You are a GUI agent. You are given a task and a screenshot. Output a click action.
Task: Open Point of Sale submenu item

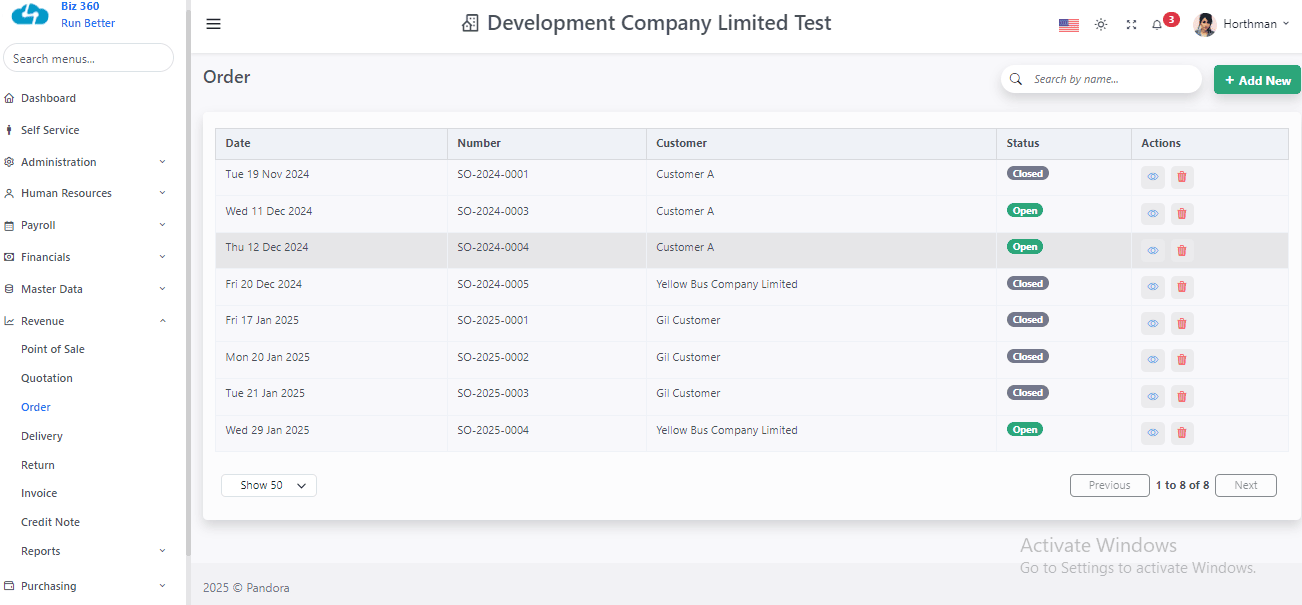(x=53, y=349)
